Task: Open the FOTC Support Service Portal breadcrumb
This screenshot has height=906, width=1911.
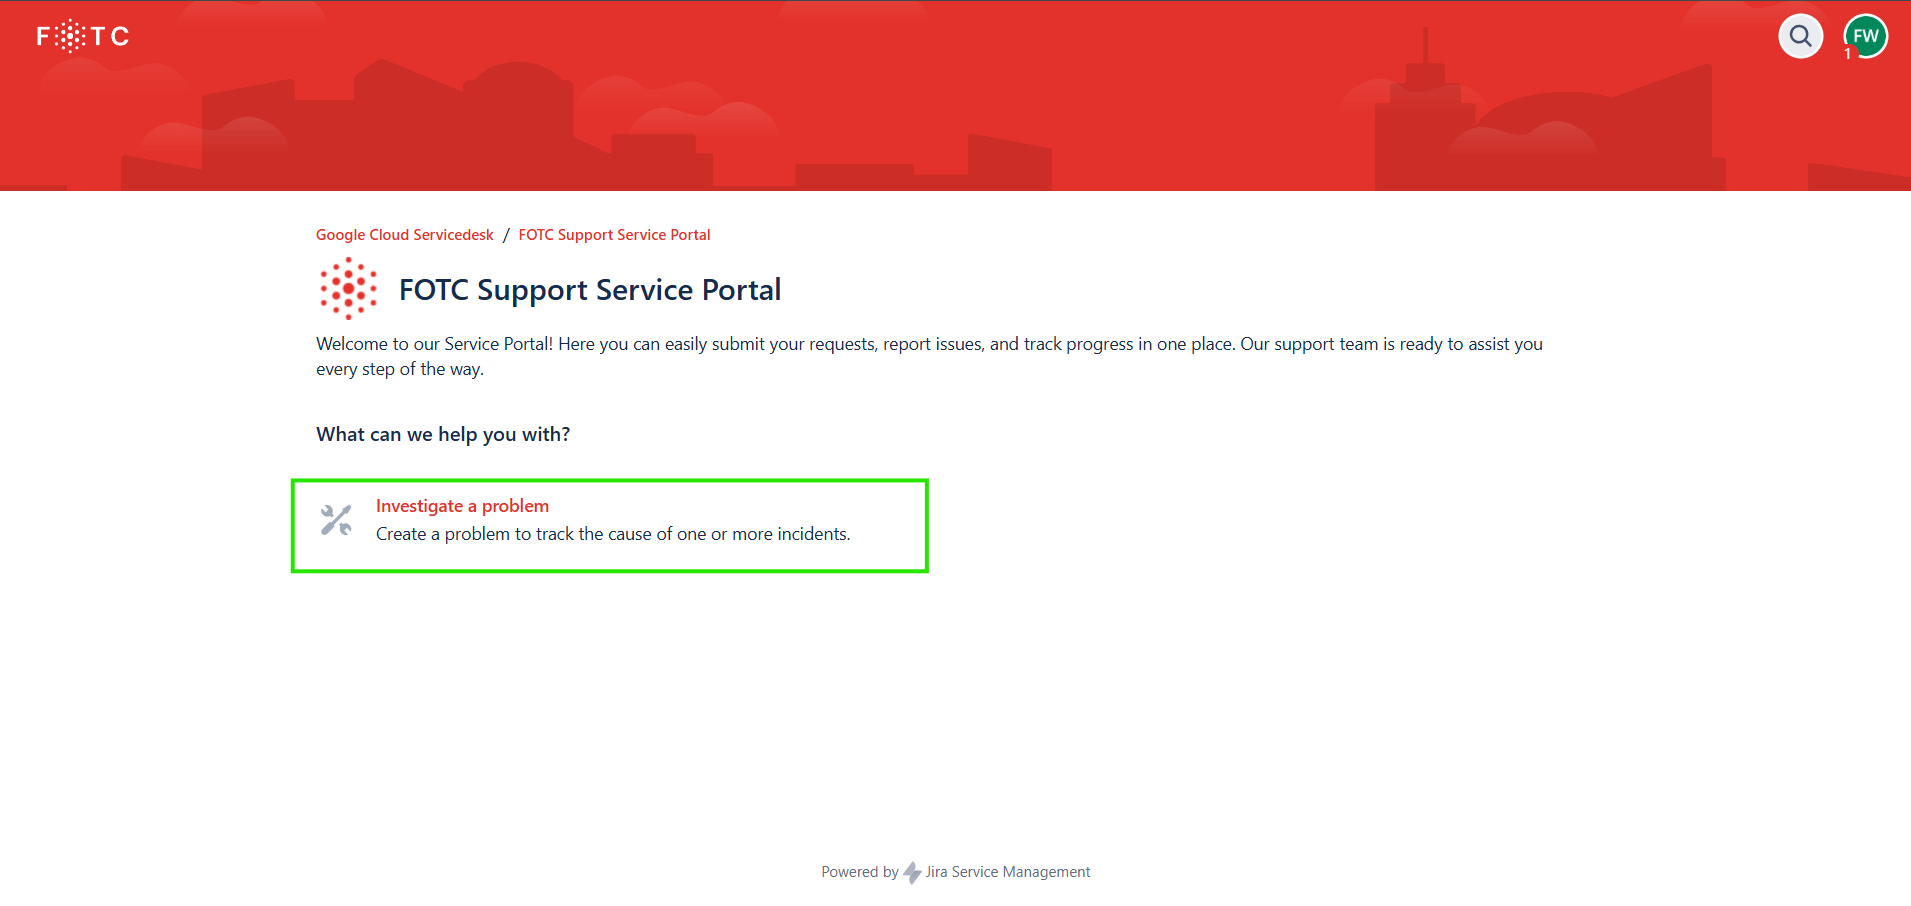Action: pyautogui.click(x=614, y=234)
